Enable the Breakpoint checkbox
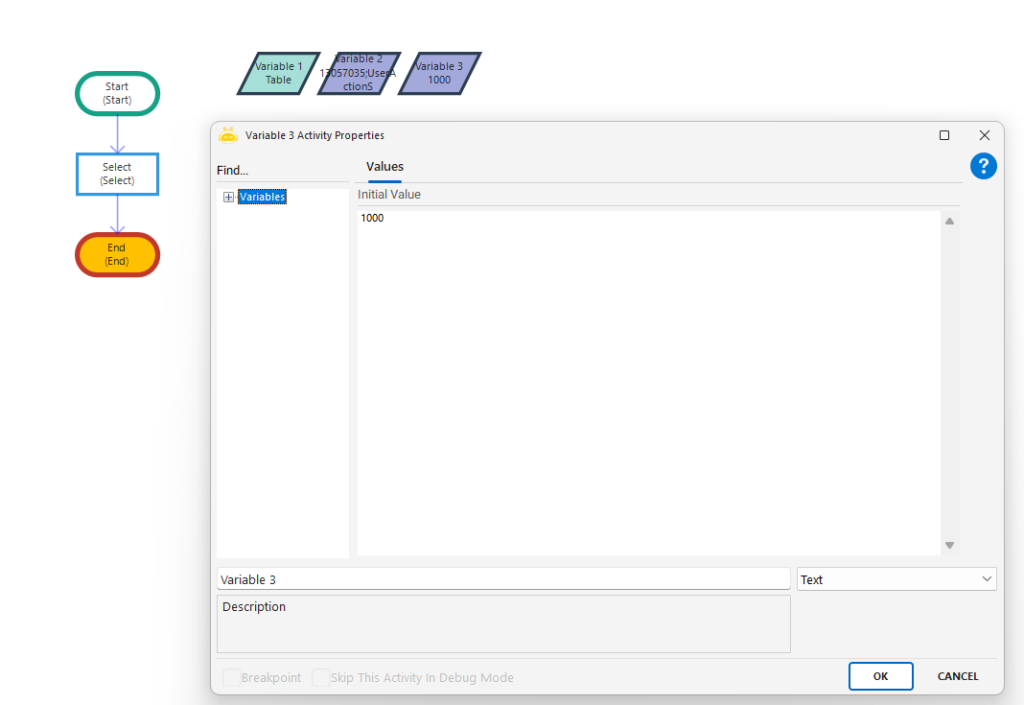Screen dimensions: 1024x705 coord(232,678)
